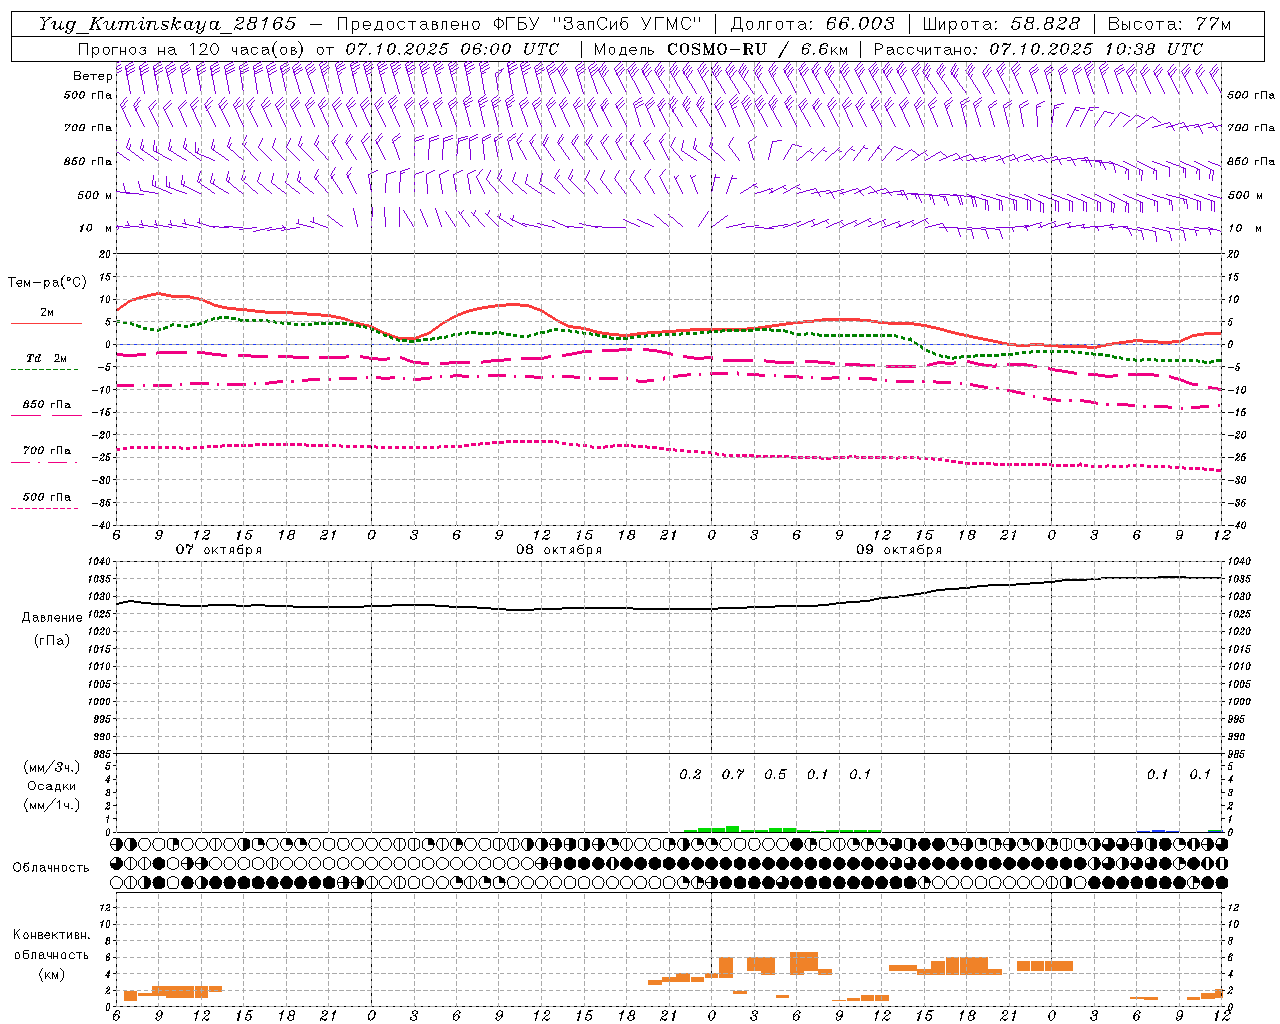Viewport: 1280px width, 1024px height.
Task: Click the Модель COSMO-RU / 6.6км label
Action: click(x=720, y=49)
